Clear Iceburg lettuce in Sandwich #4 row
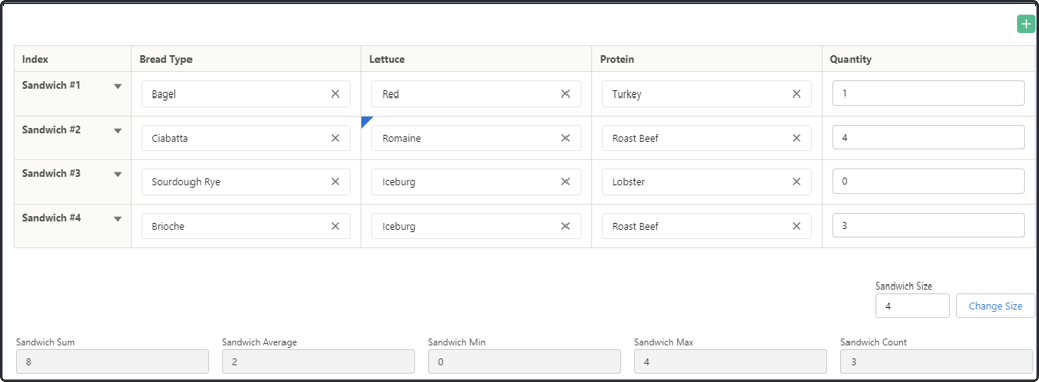 tap(566, 226)
